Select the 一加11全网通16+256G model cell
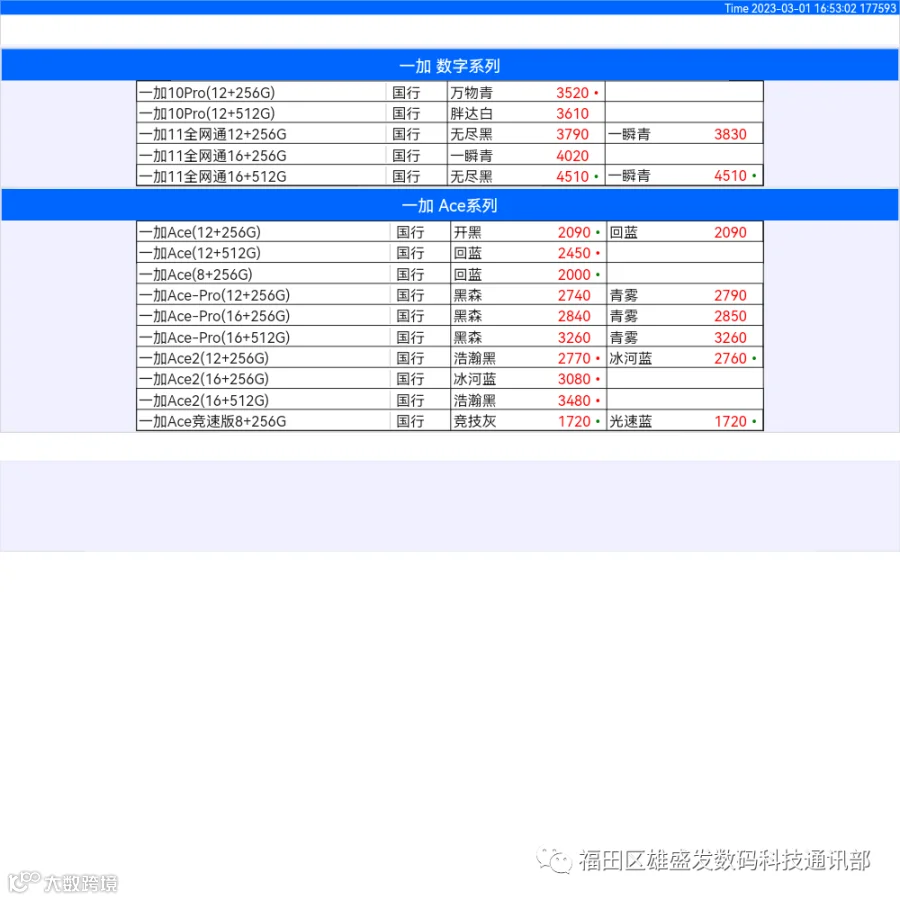Viewport: 900px width, 900px height. [261, 156]
